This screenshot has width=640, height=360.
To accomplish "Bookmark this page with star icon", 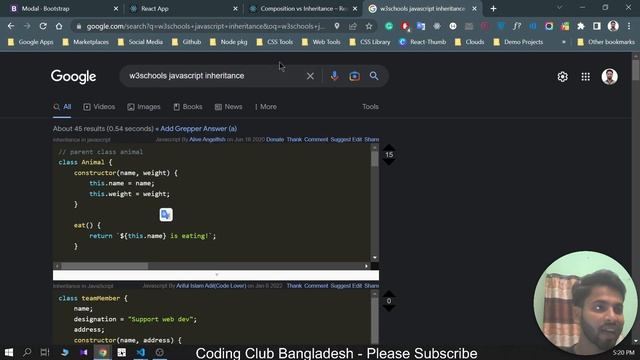I will click(369, 26).
